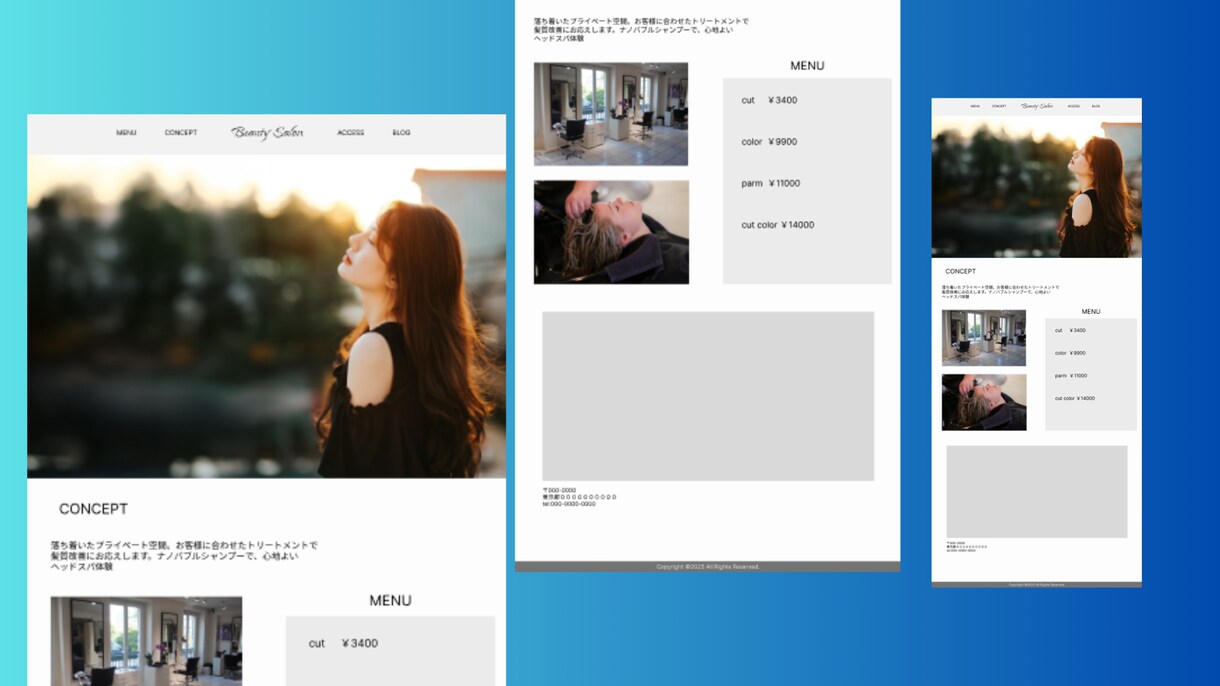Select "cut ¥3400" in right small mockup
This screenshot has width=1220, height=686.
coord(1070,330)
